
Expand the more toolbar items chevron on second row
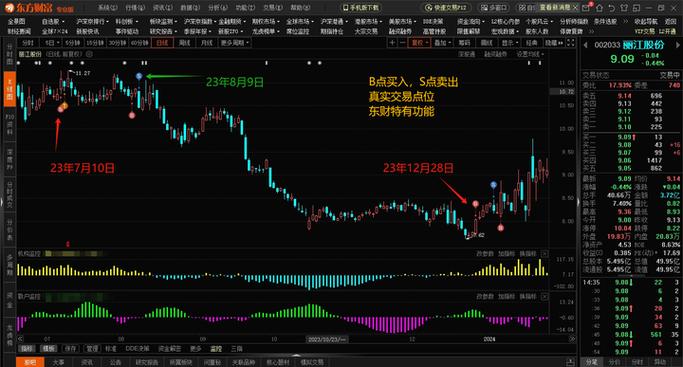591,31
